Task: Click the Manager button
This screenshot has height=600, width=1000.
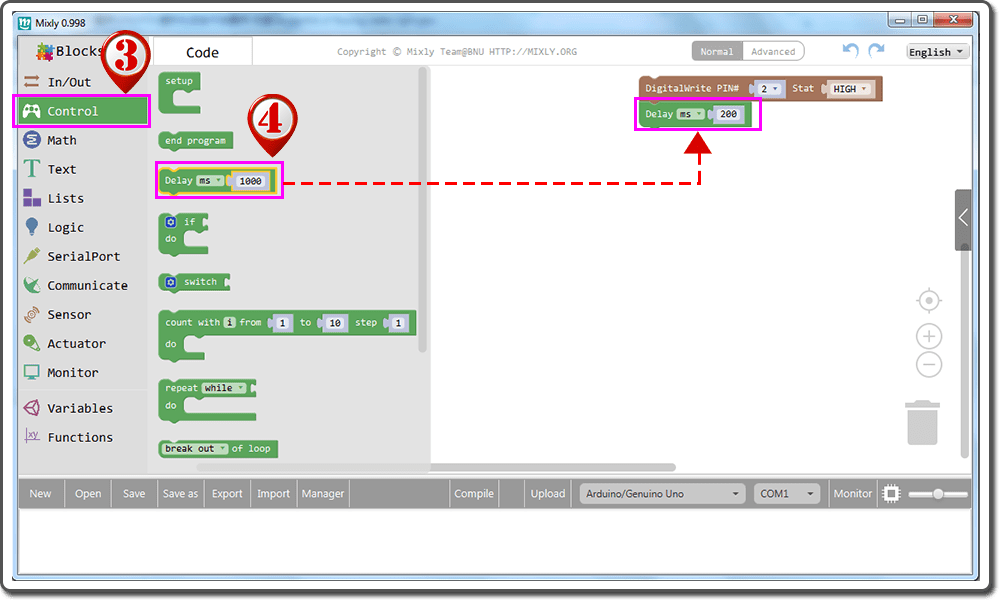Action: point(323,494)
